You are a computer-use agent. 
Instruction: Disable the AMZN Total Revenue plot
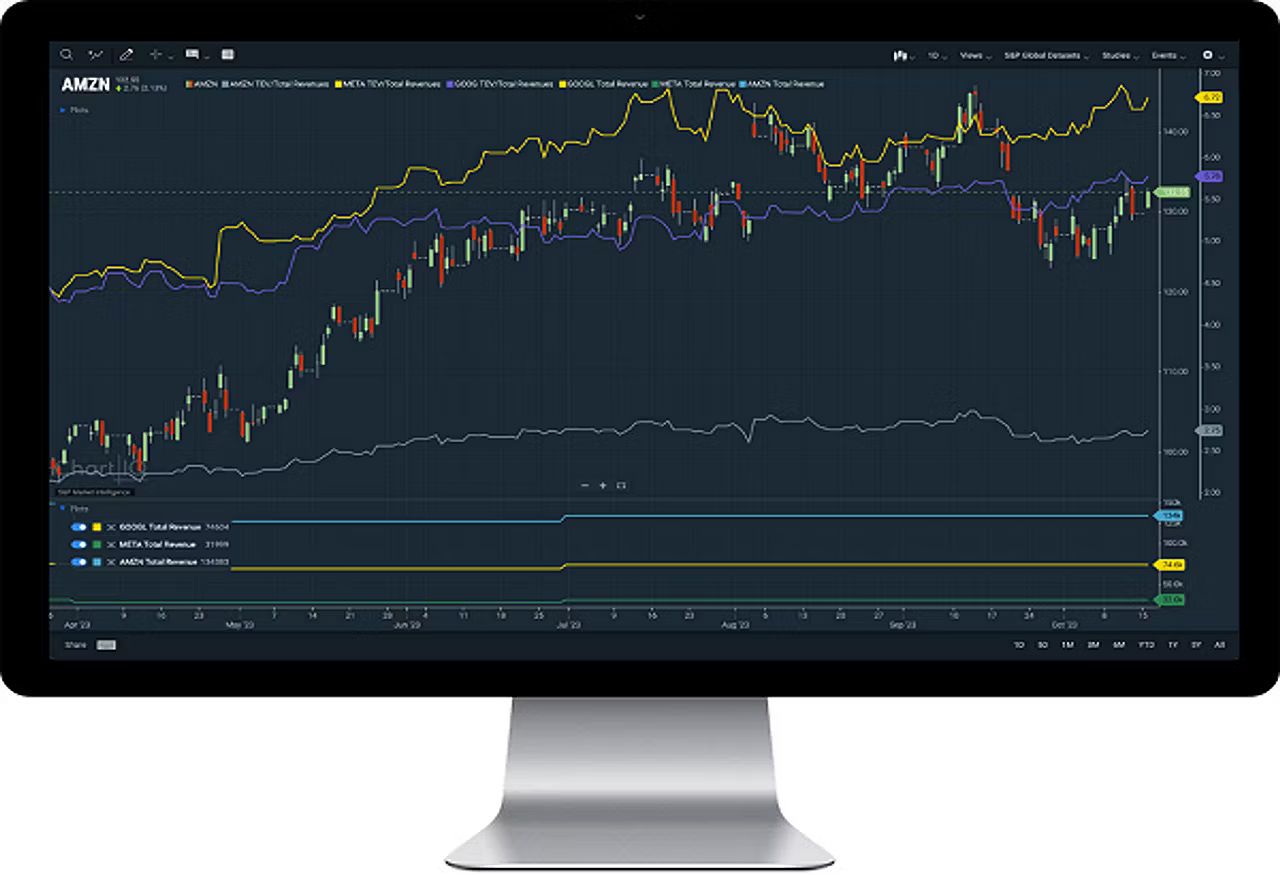click(x=77, y=562)
